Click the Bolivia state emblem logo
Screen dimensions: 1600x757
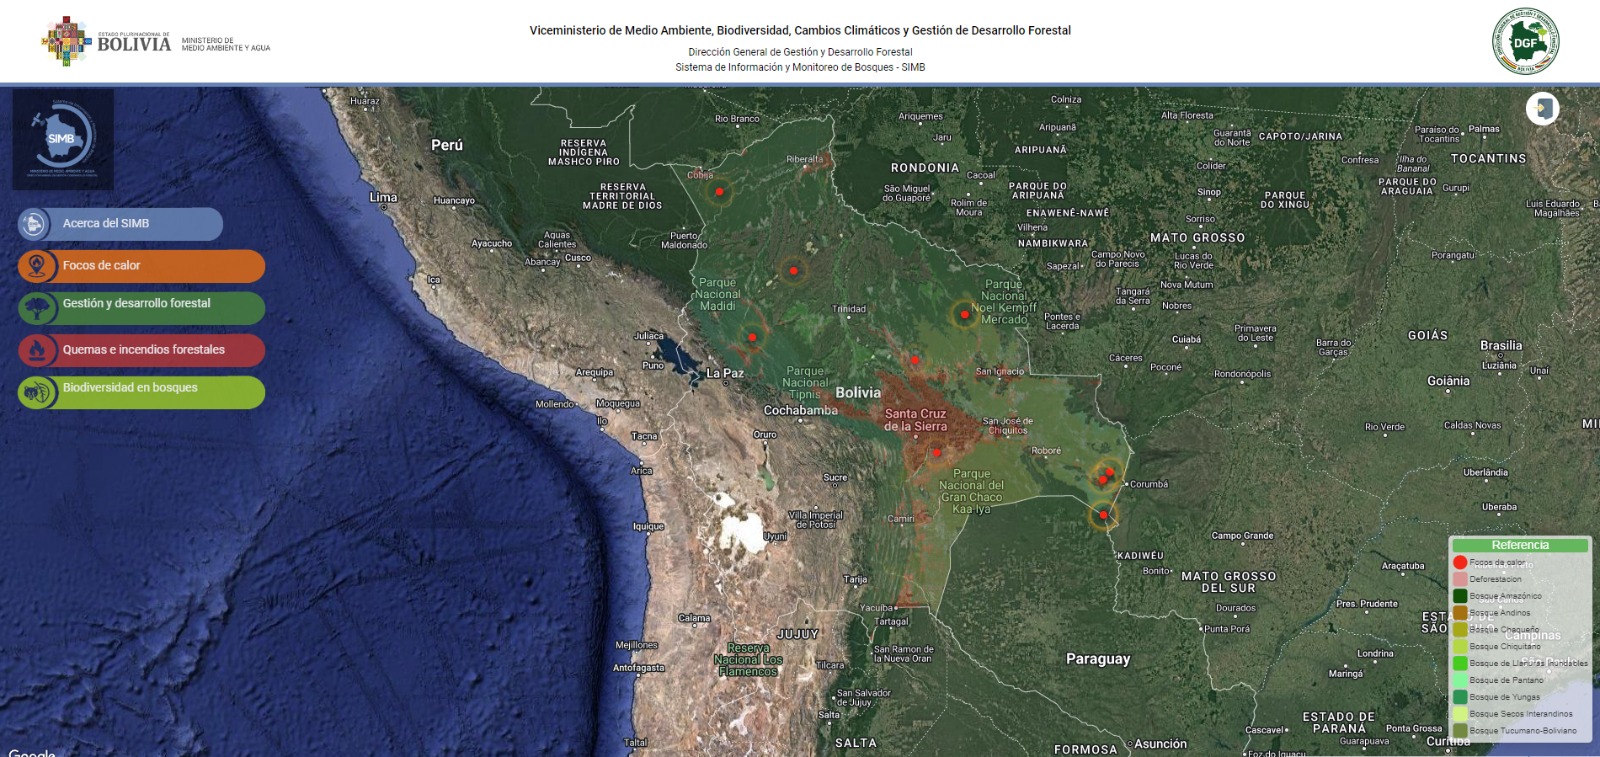tap(66, 41)
